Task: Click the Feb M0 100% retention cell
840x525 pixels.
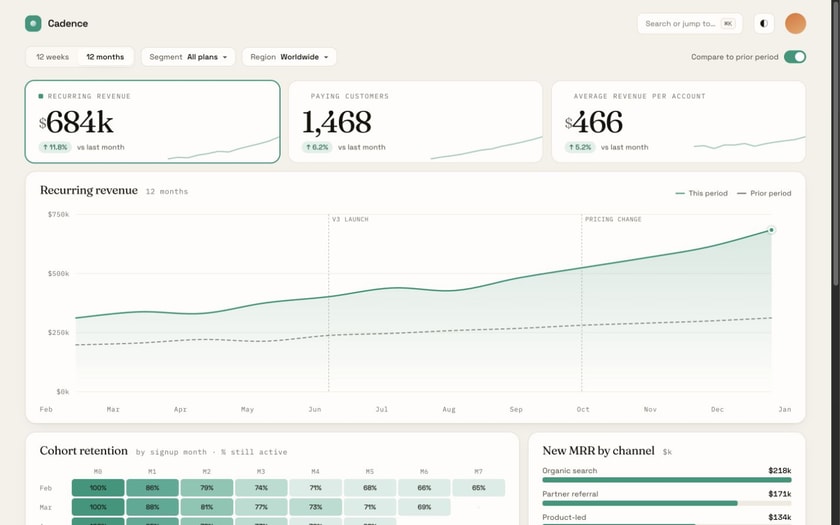Action: [98, 488]
